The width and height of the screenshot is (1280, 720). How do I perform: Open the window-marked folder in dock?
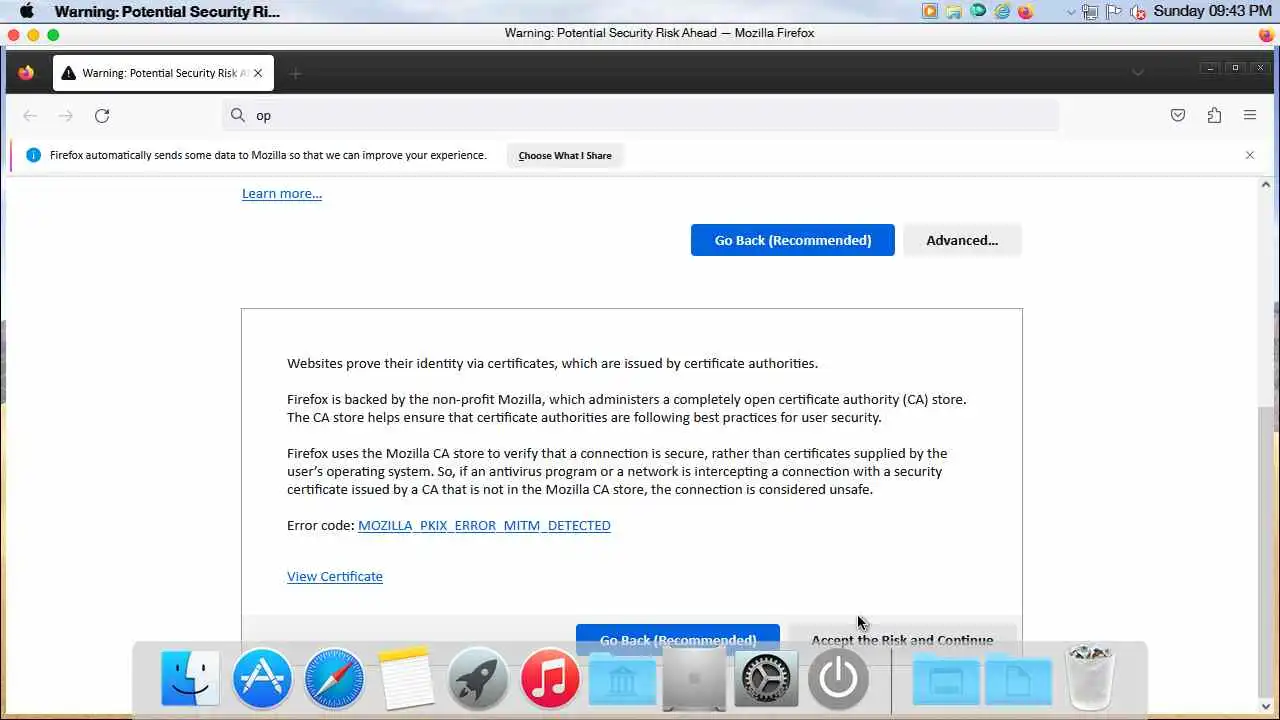[945, 679]
